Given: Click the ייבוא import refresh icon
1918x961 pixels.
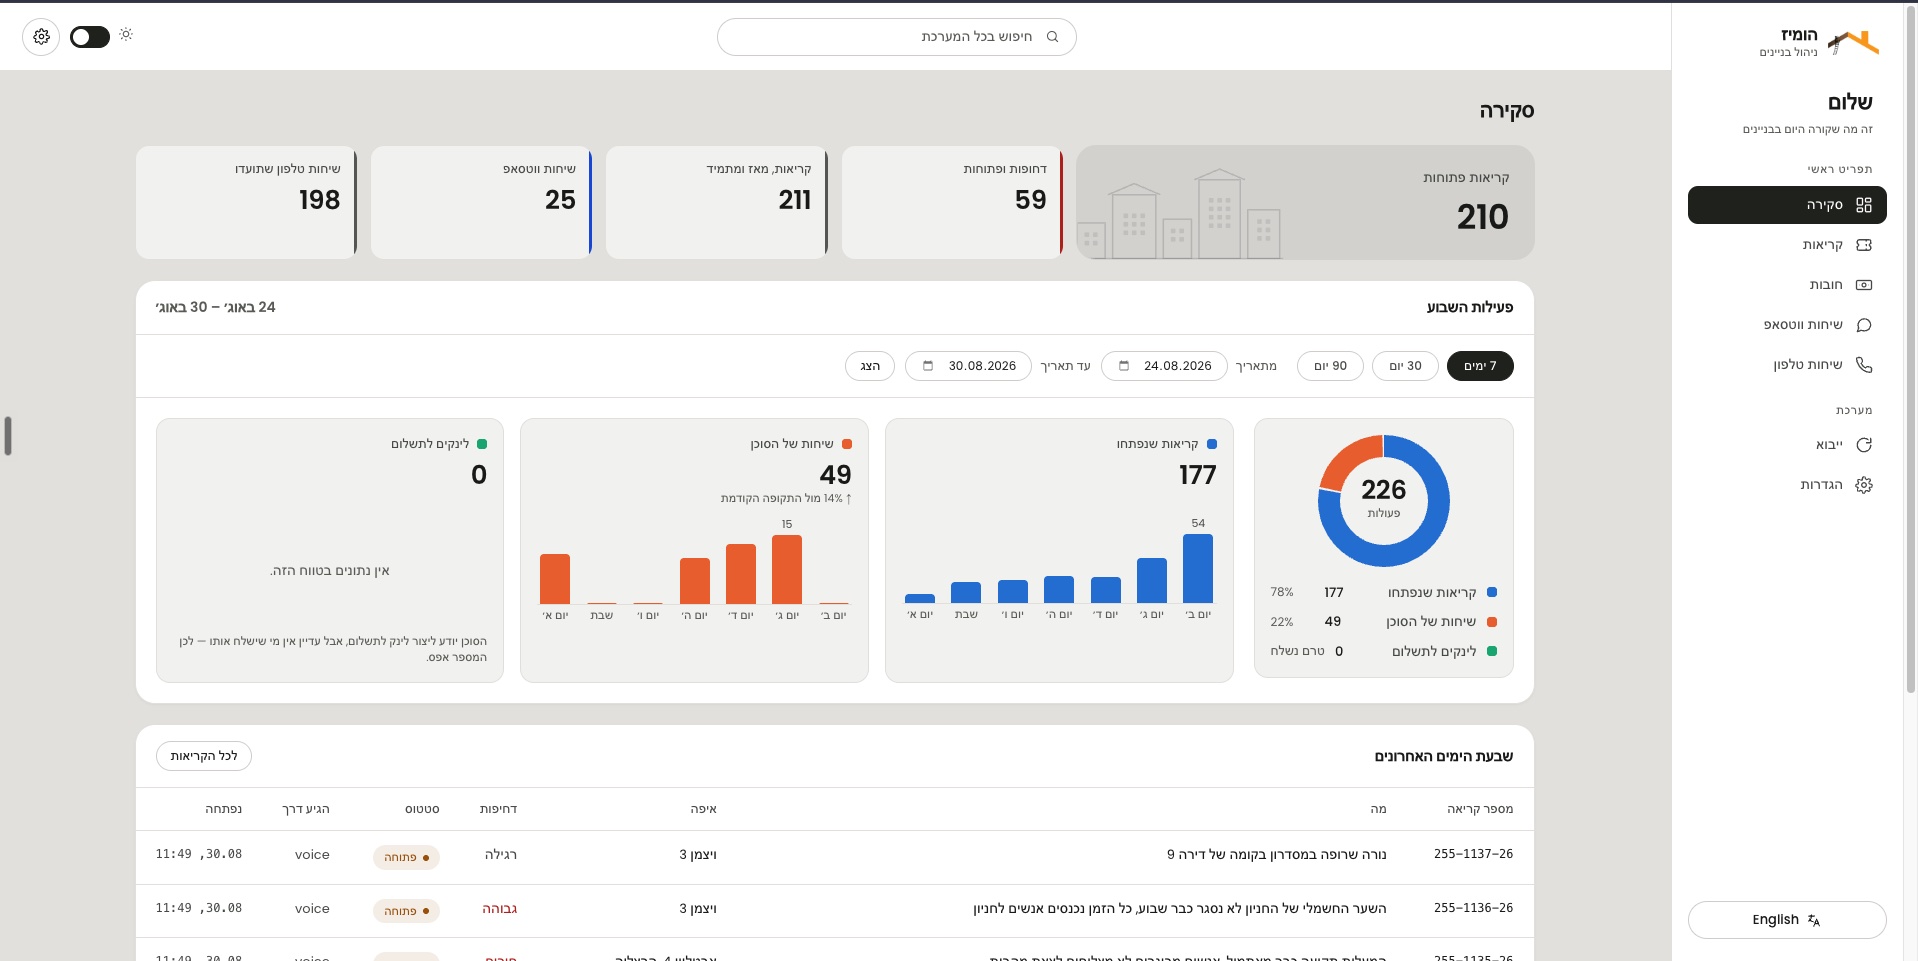Looking at the screenshot, I should (x=1864, y=445).
